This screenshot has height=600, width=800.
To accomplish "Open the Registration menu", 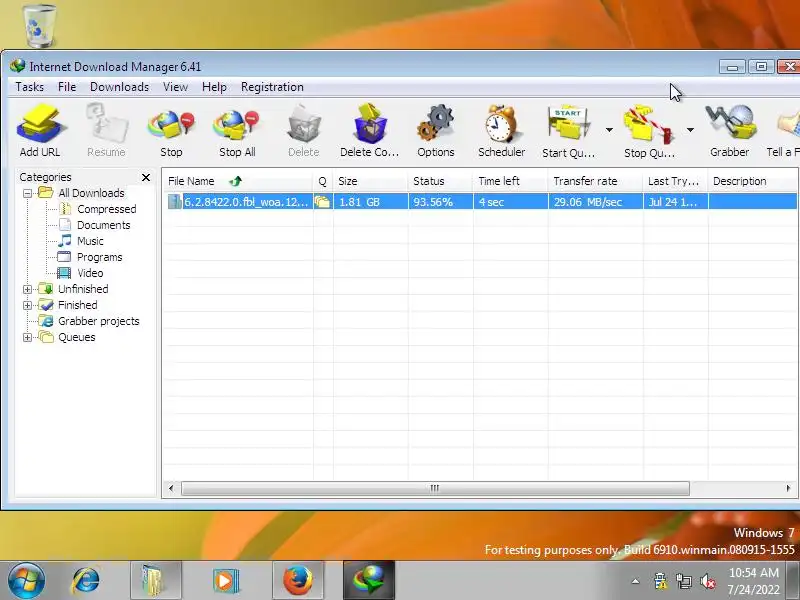I will coord(272,87).
